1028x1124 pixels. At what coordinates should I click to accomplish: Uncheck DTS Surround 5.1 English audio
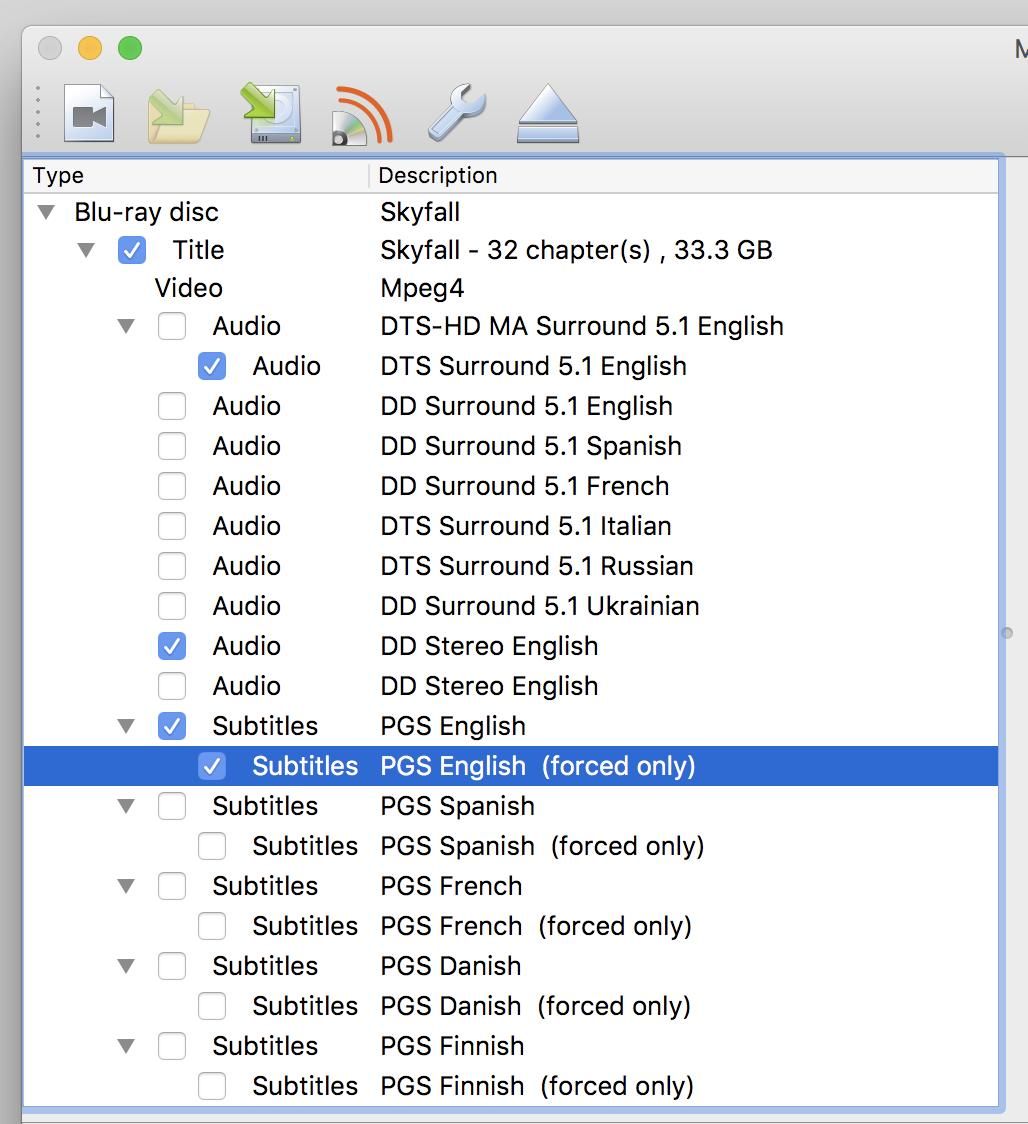point(212,366)
